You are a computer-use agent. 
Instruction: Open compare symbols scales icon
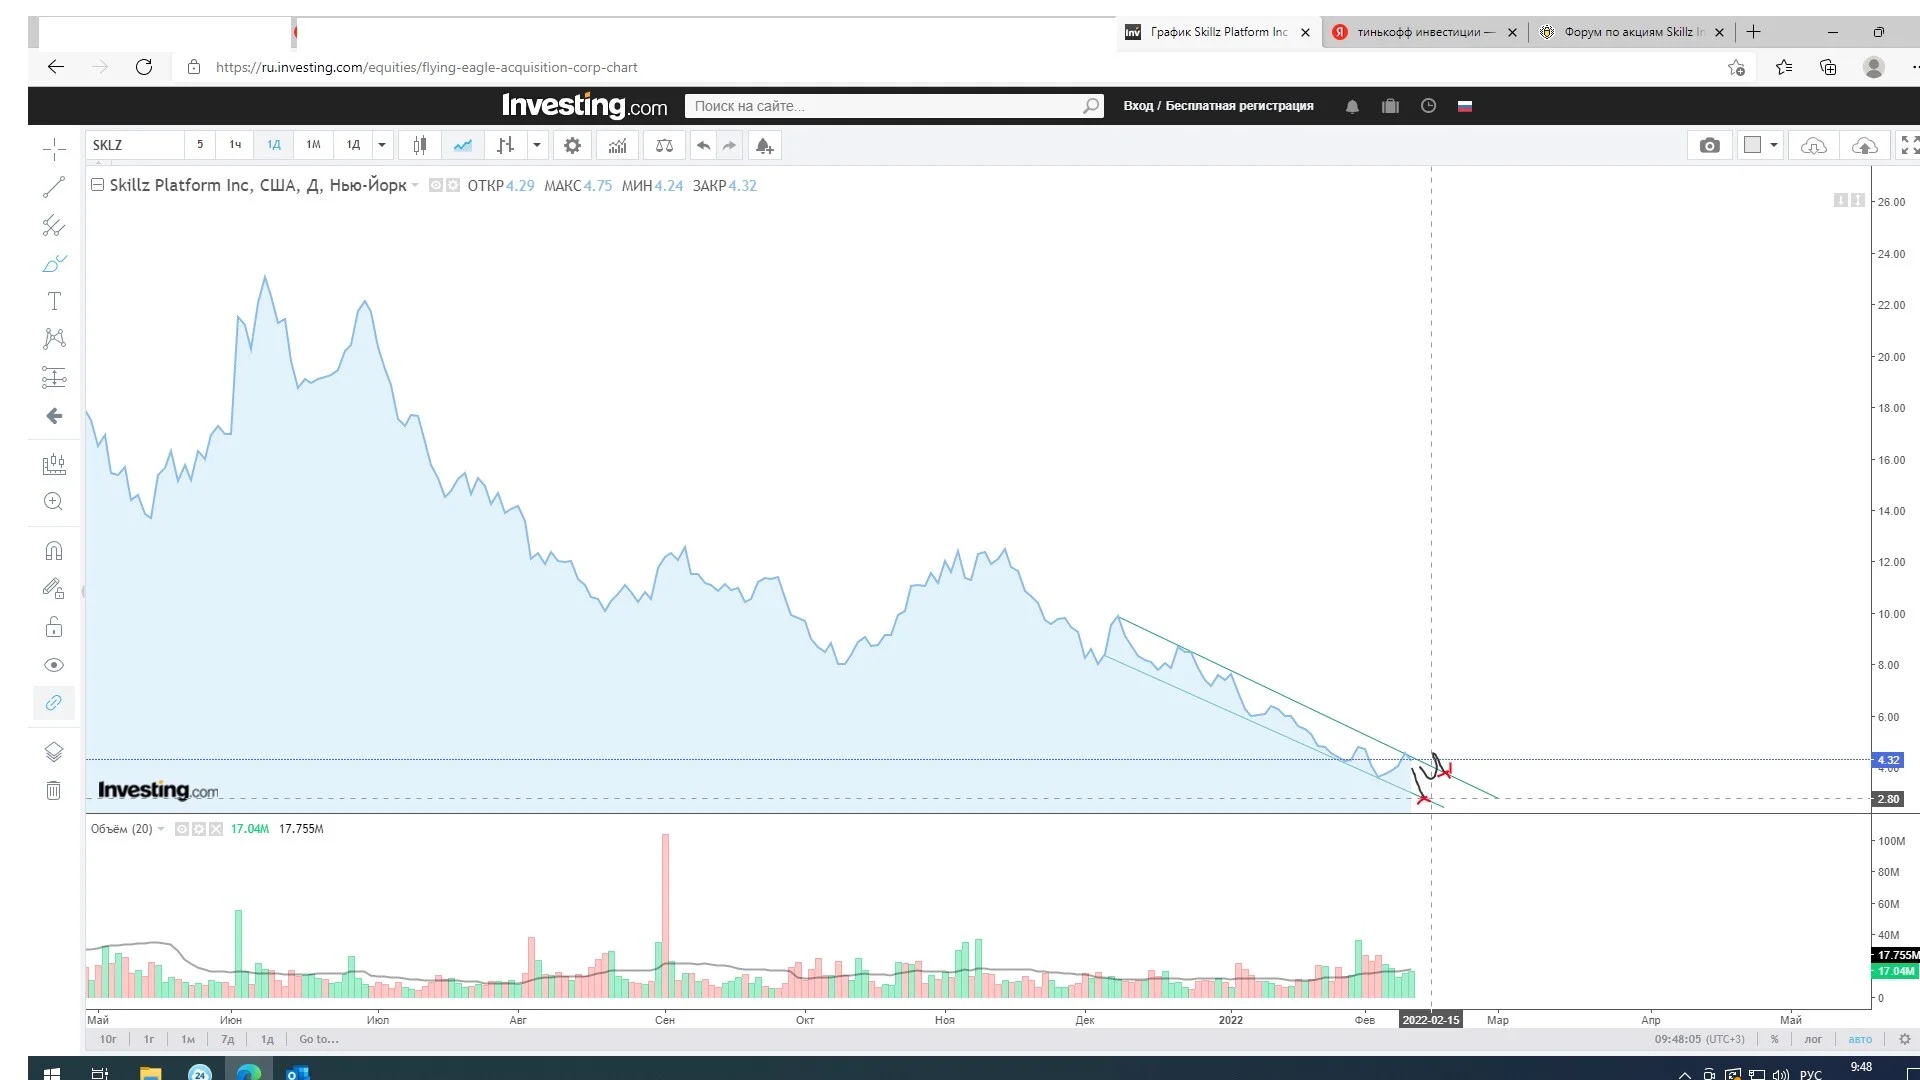pos(664,146)
